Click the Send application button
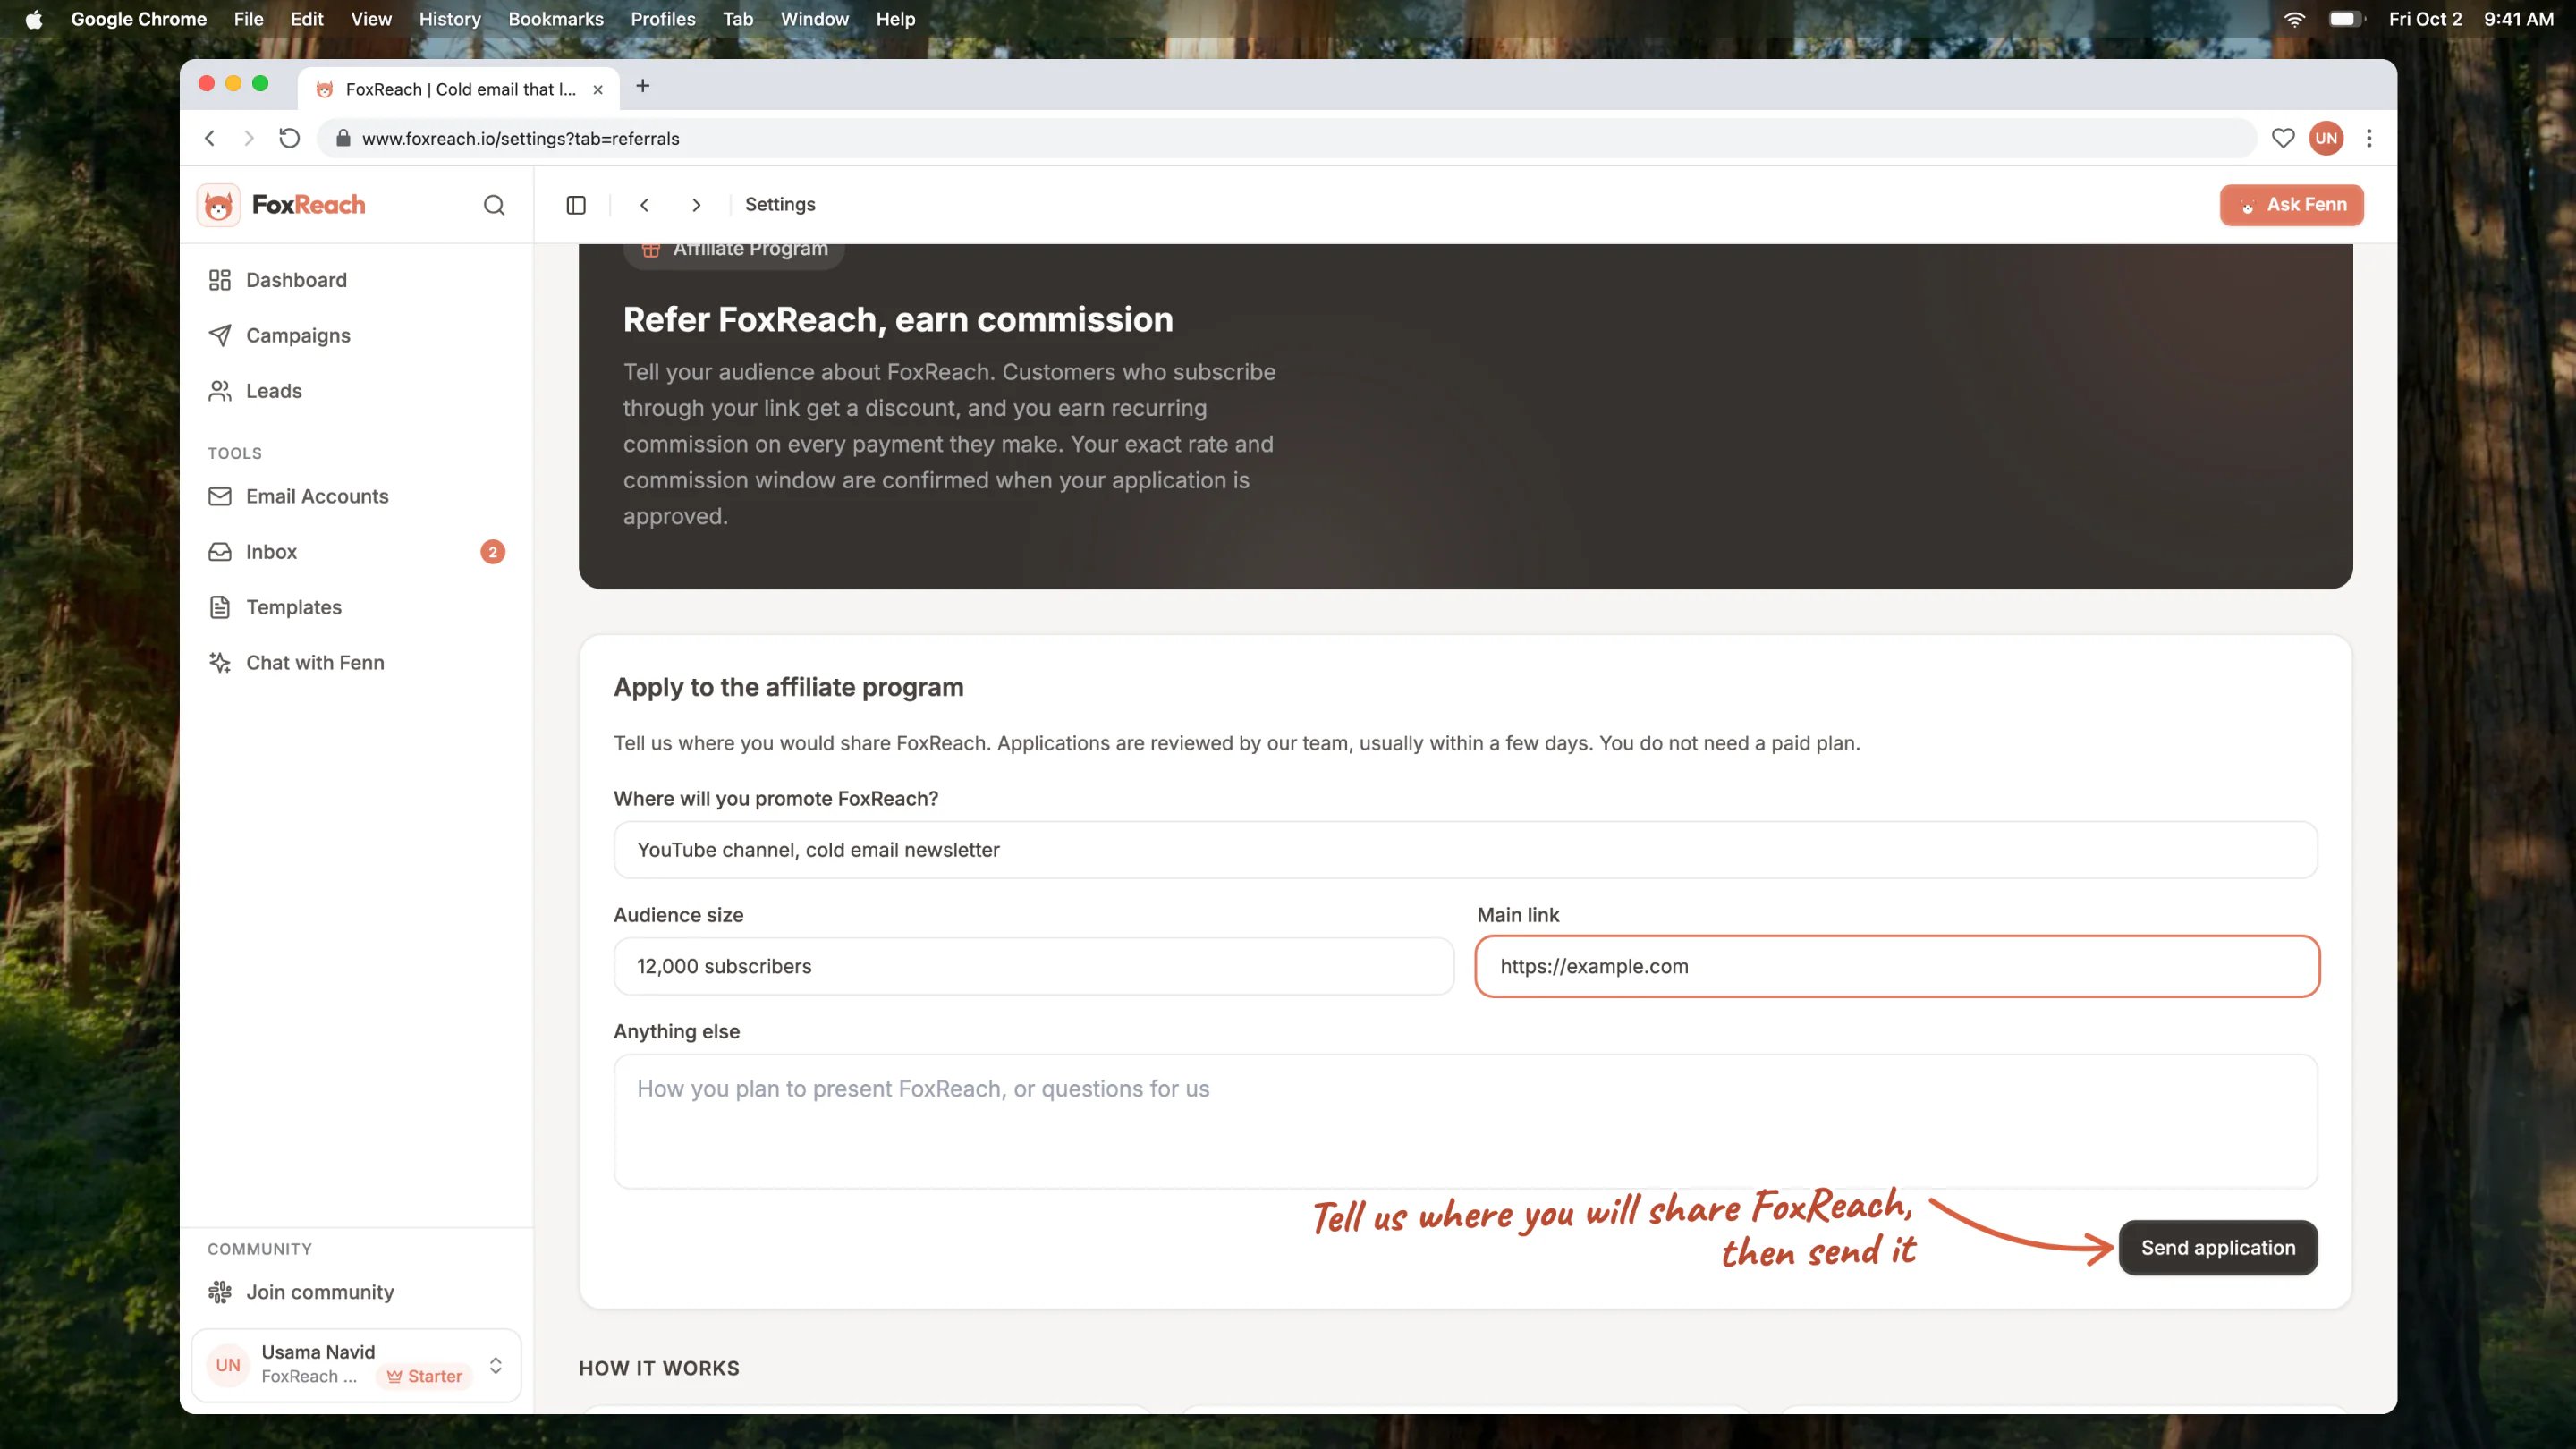 pyautogui.click(x=2218, y=1247)
